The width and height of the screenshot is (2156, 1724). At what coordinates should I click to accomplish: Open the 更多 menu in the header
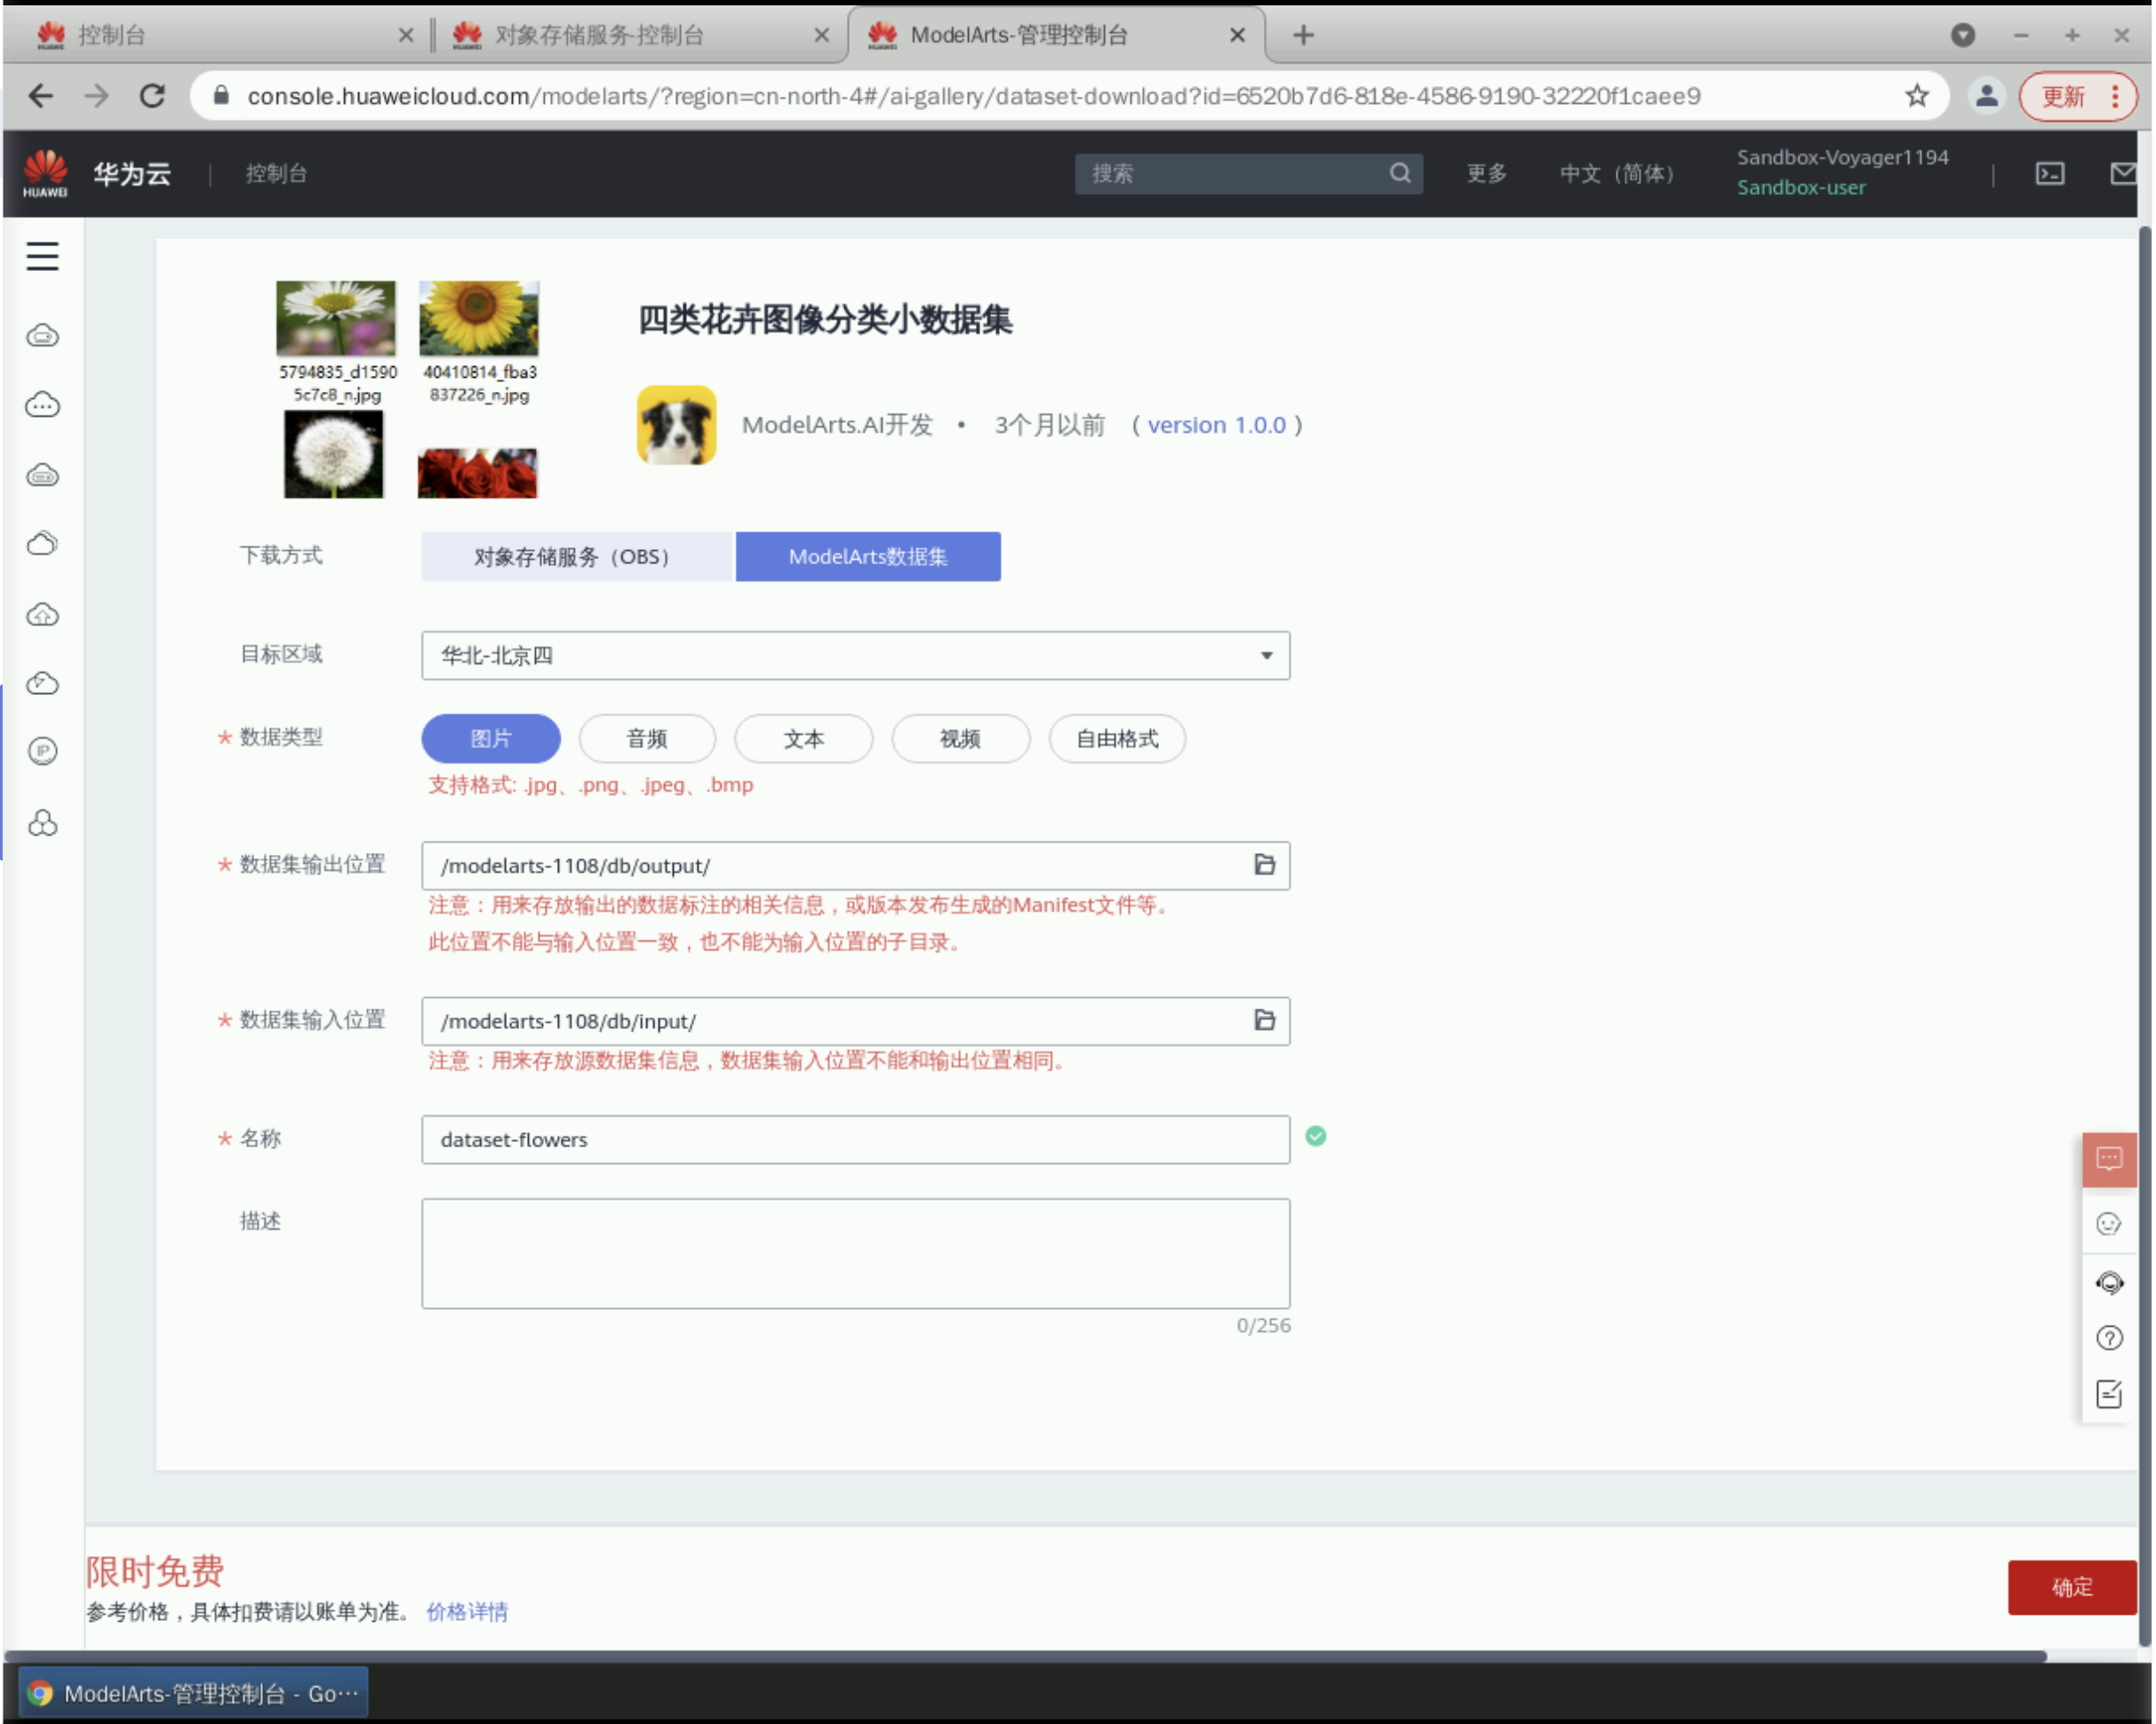click(x=1486, y=174)
